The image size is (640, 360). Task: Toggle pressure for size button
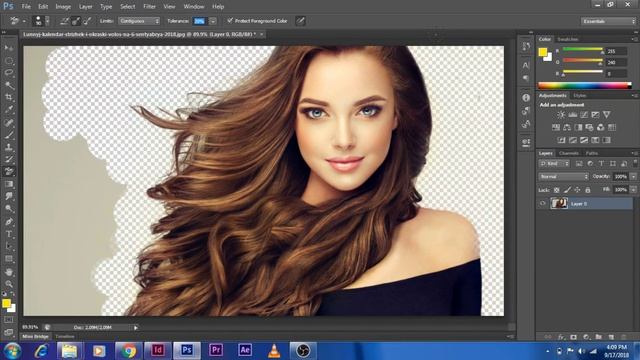click(x=300, y=21)
